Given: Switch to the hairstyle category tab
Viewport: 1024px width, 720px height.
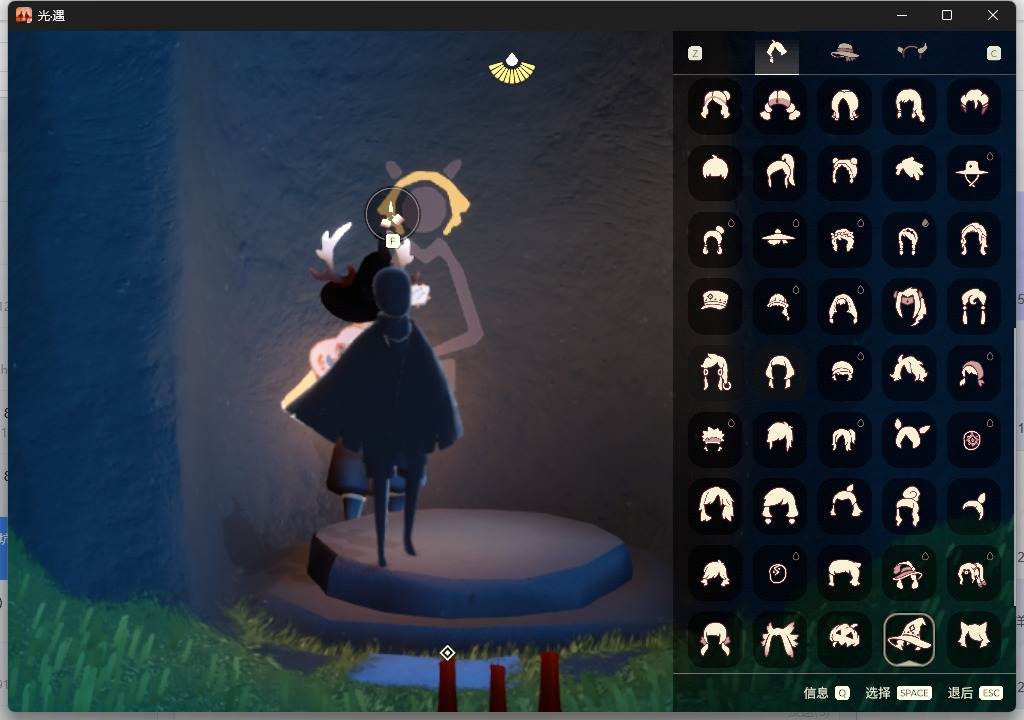Looking at the screenshot, I should point(776,53).
